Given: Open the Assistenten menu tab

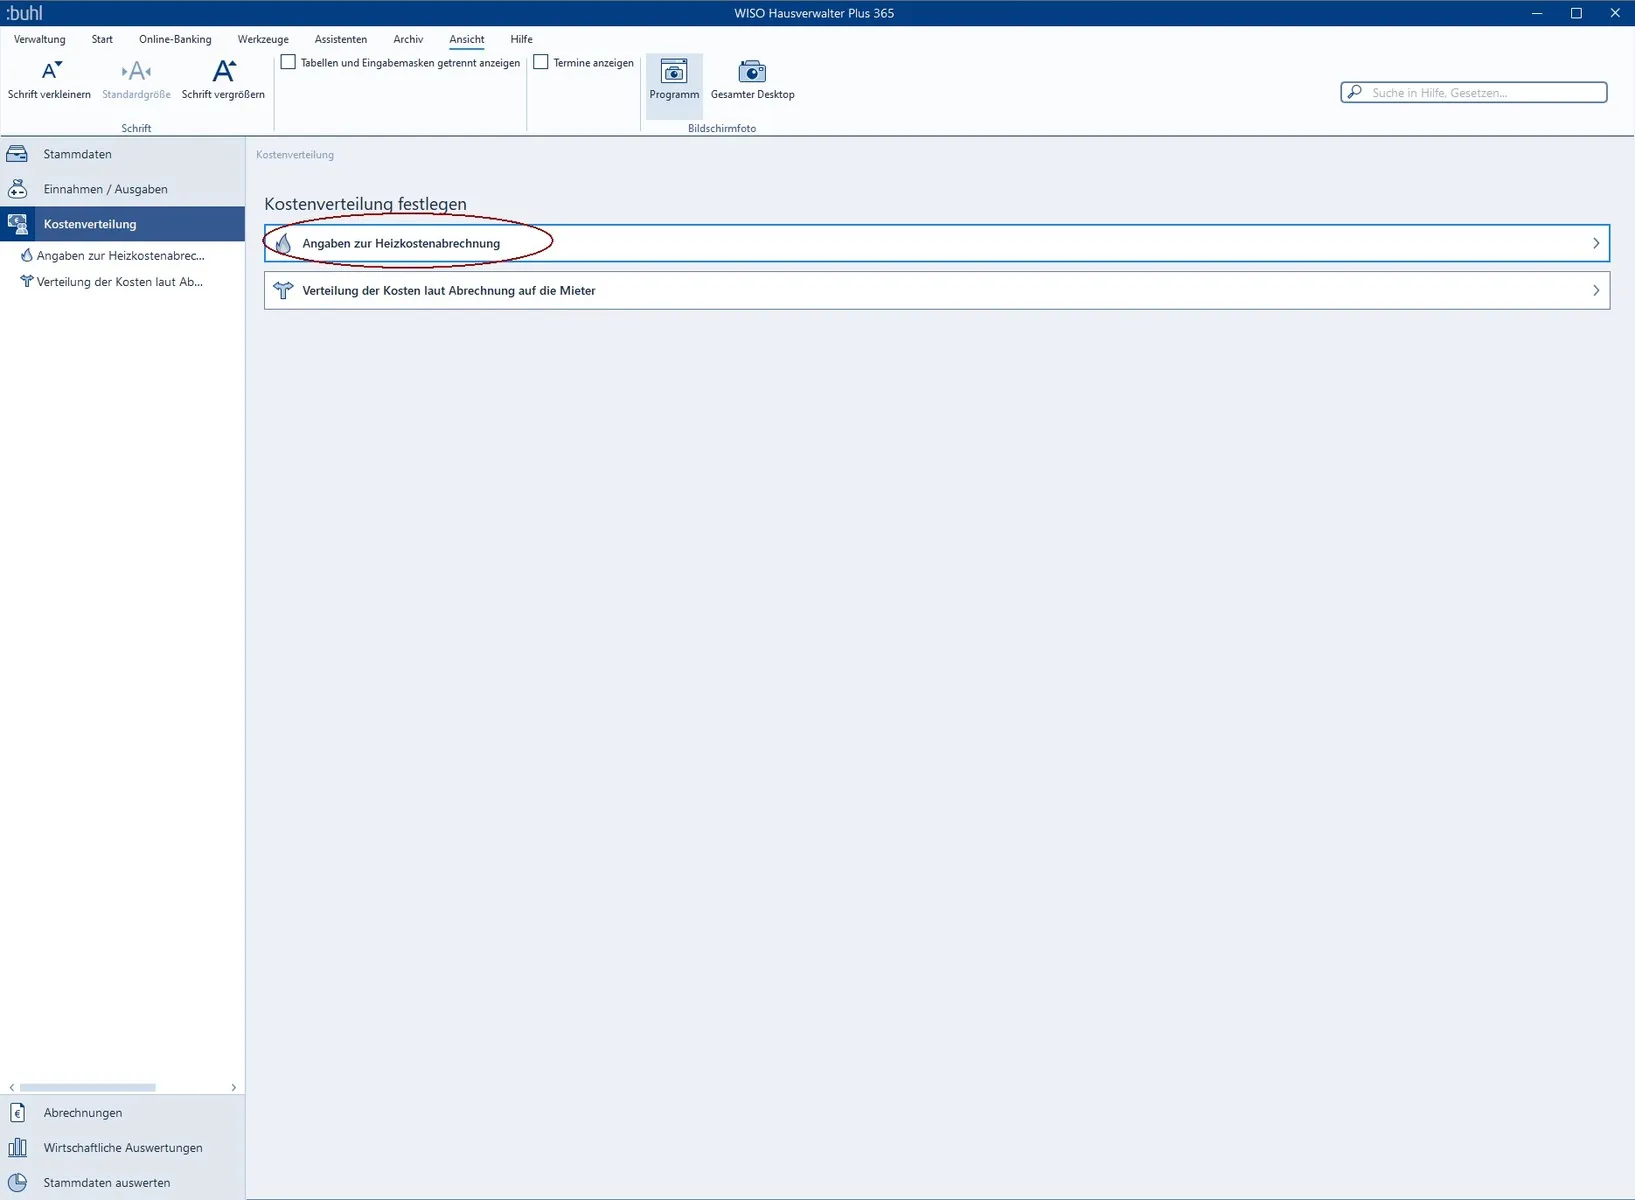Looking at the screenshot, I should 340,39.
